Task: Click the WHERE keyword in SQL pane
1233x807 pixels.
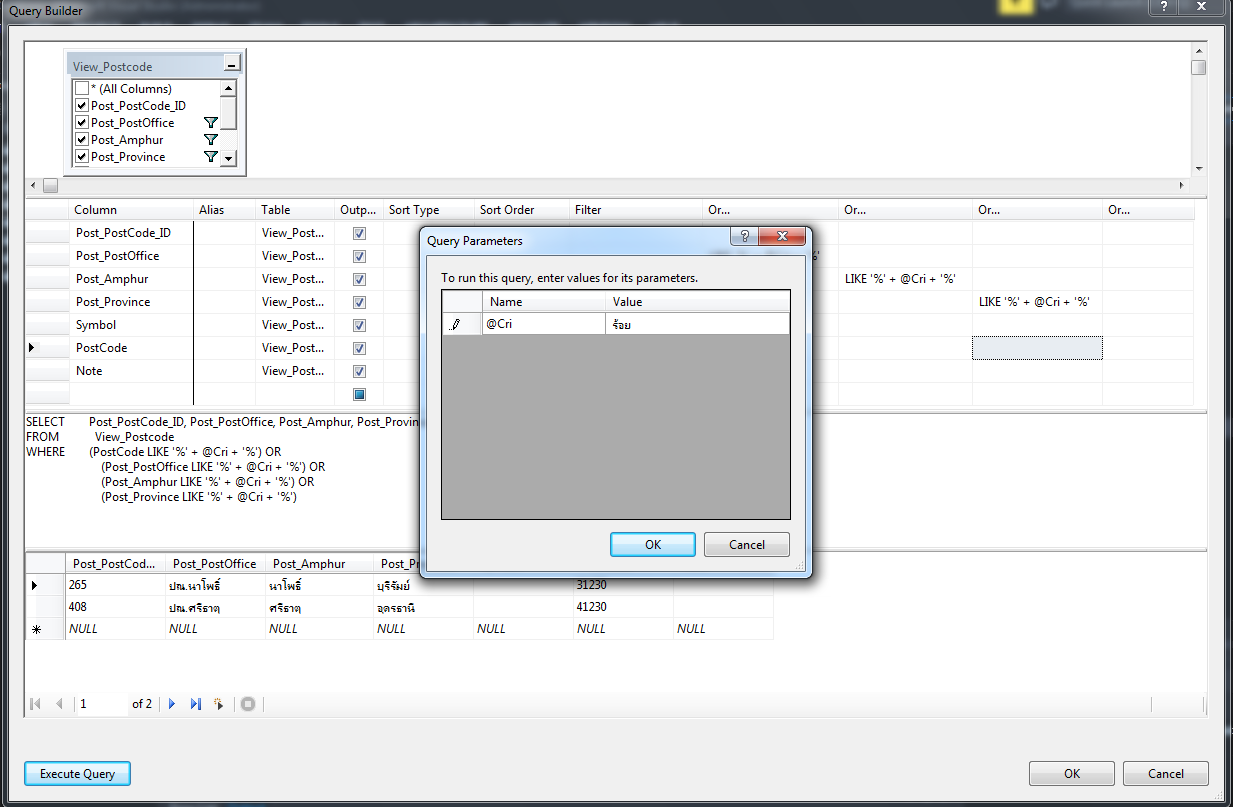Action: tap(45, 452)
